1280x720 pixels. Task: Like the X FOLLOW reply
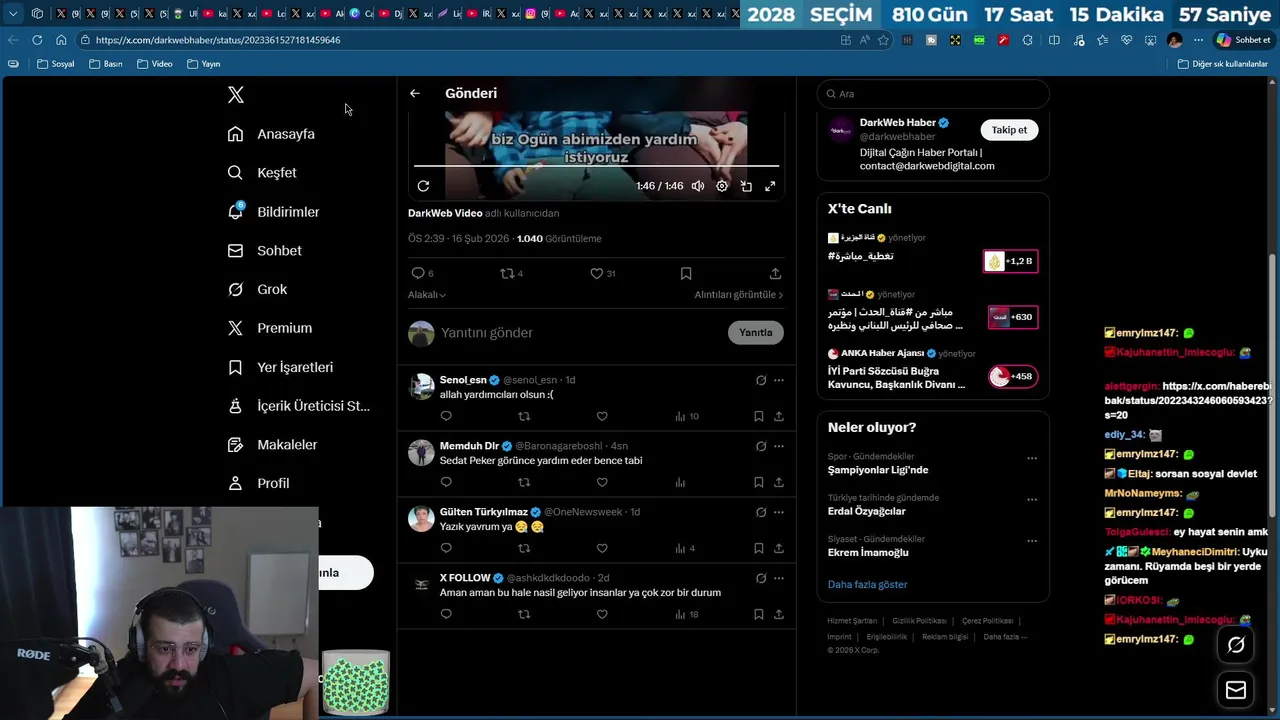pos(602,614)
